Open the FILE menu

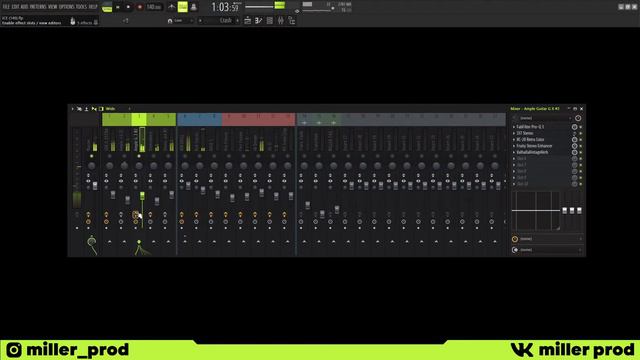[6, 7]
